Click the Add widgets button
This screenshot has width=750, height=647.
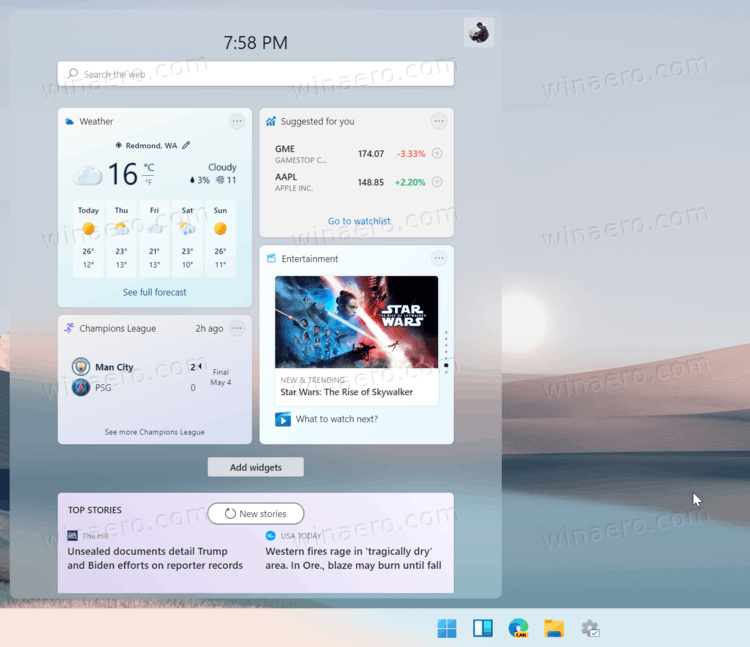(x=255, y=467)
